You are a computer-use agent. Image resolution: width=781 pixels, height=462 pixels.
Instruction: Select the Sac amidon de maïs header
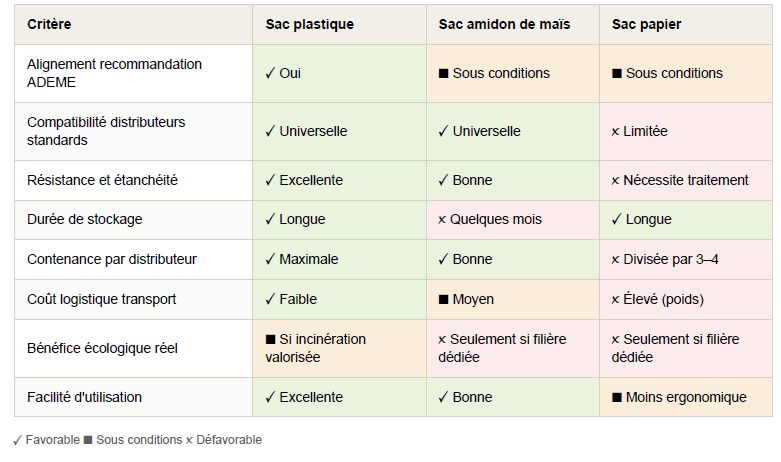(x=513, y=25)
